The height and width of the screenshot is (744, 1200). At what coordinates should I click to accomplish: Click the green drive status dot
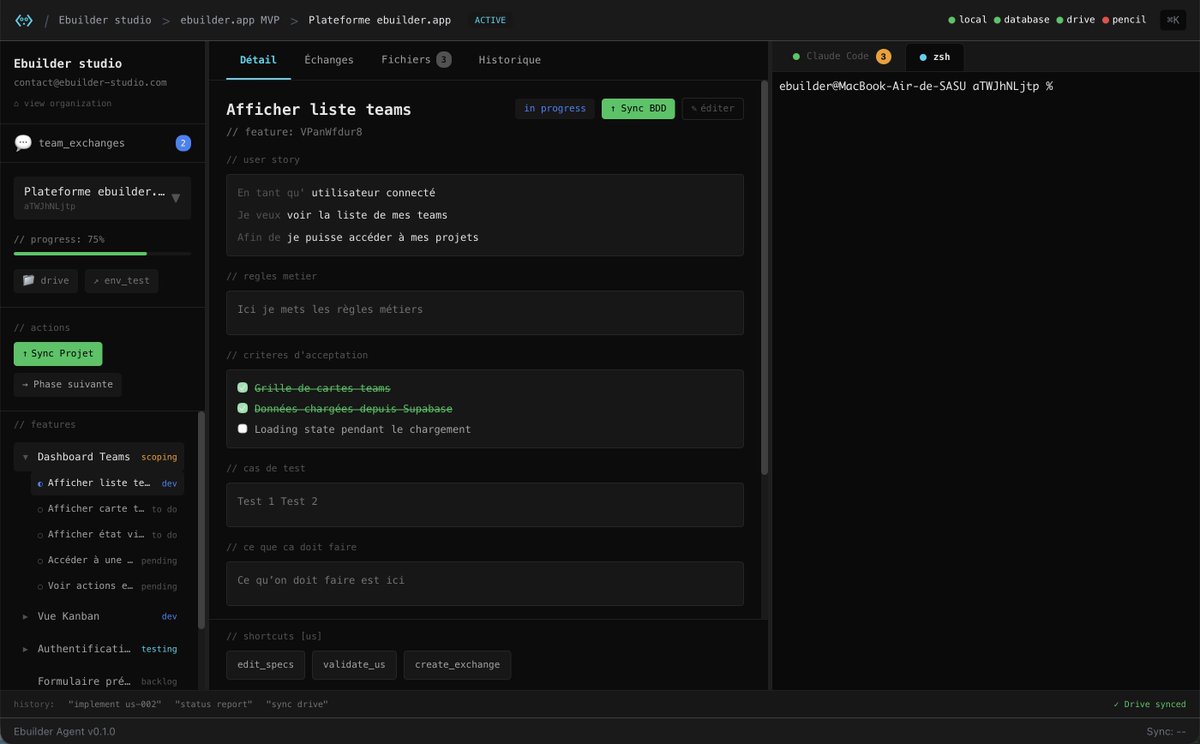1059,20
